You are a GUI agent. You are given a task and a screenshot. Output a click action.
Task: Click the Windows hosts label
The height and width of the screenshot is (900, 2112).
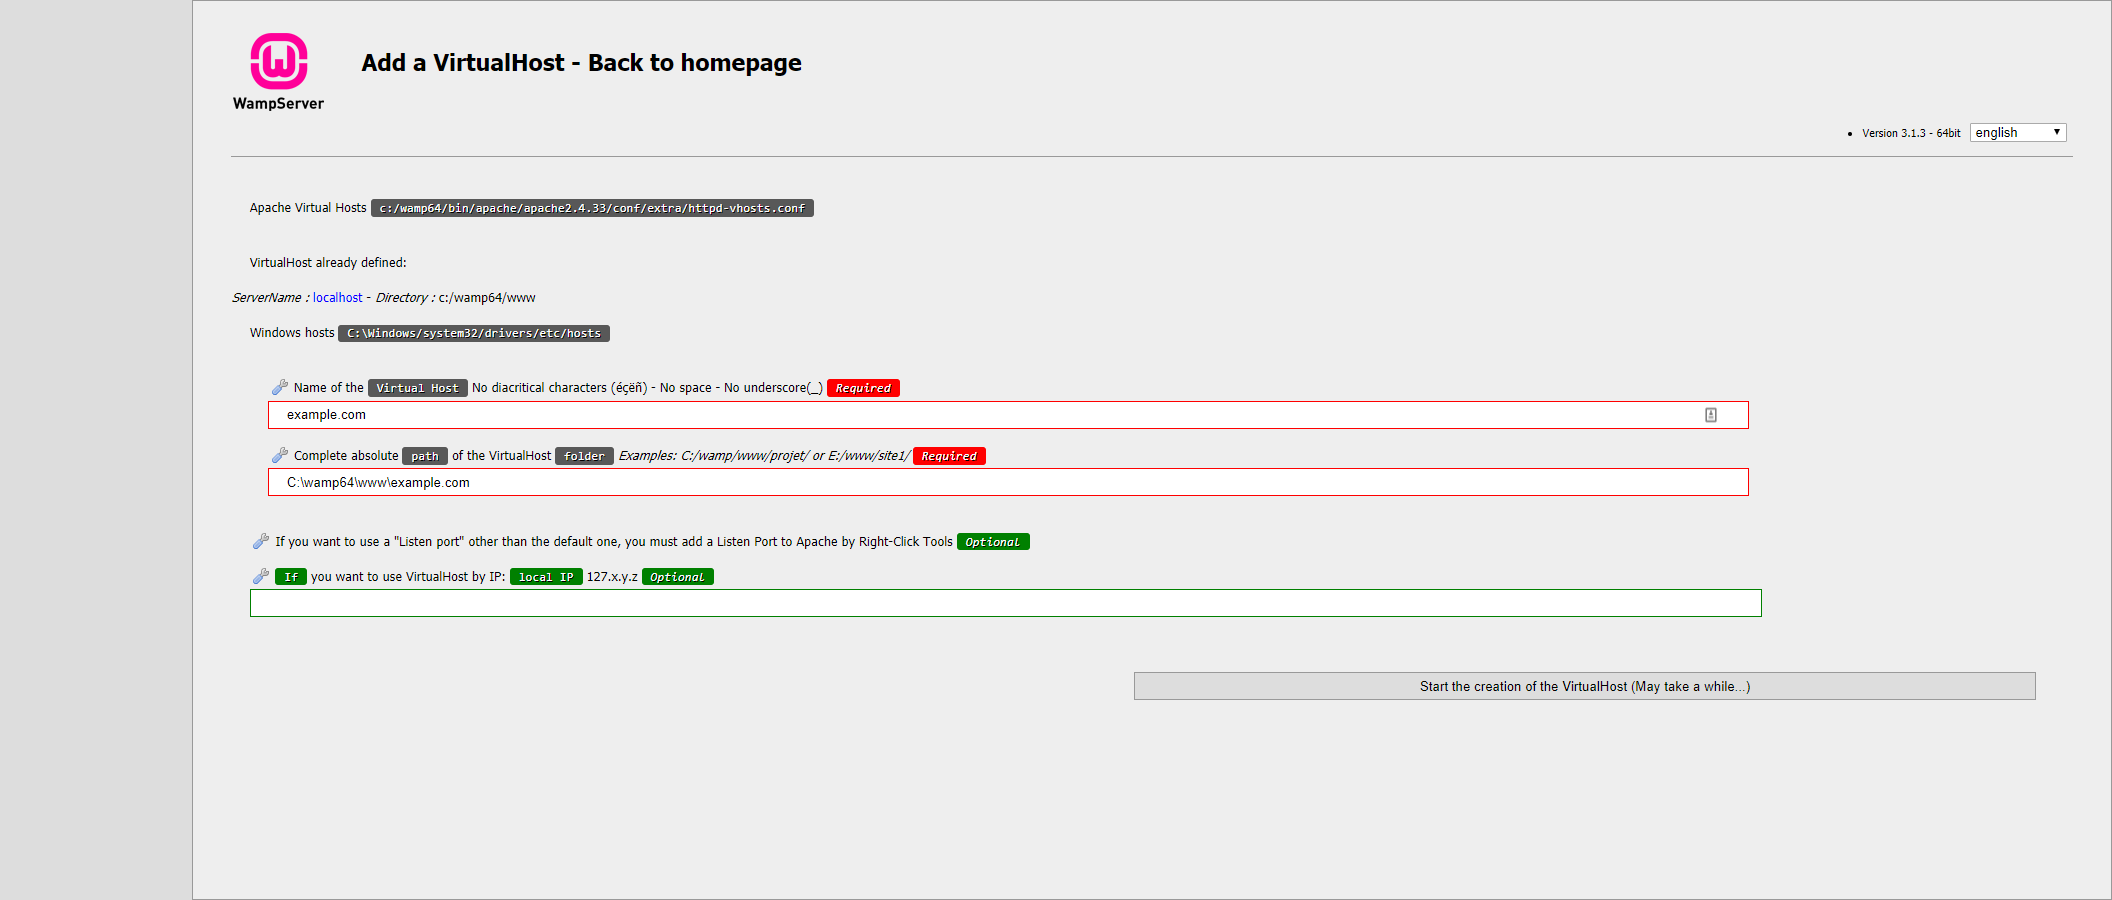pos(292,333)
